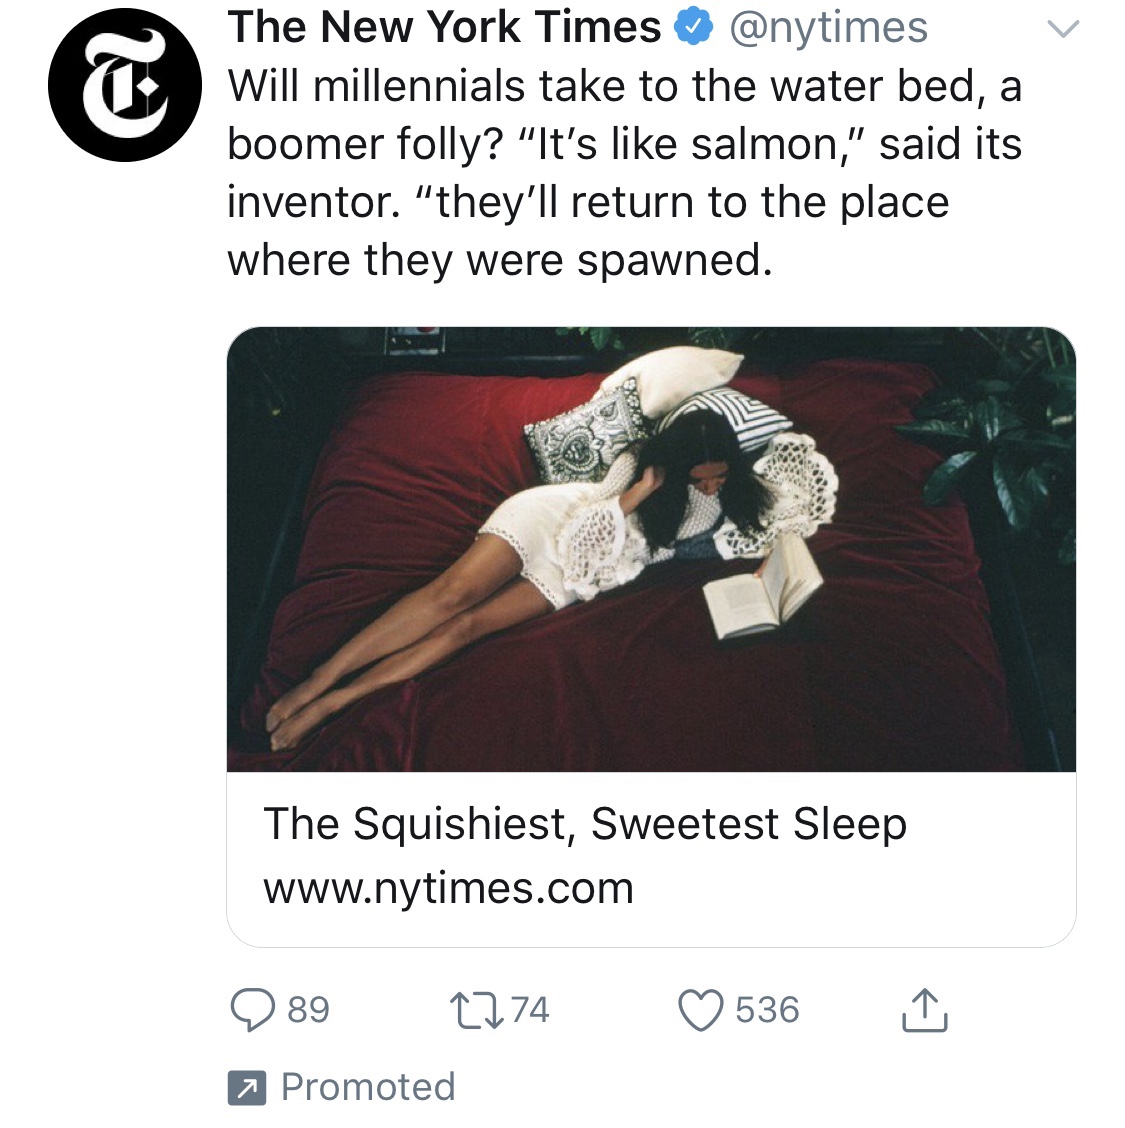Click the tweet text about millennials

click(624, 173)
